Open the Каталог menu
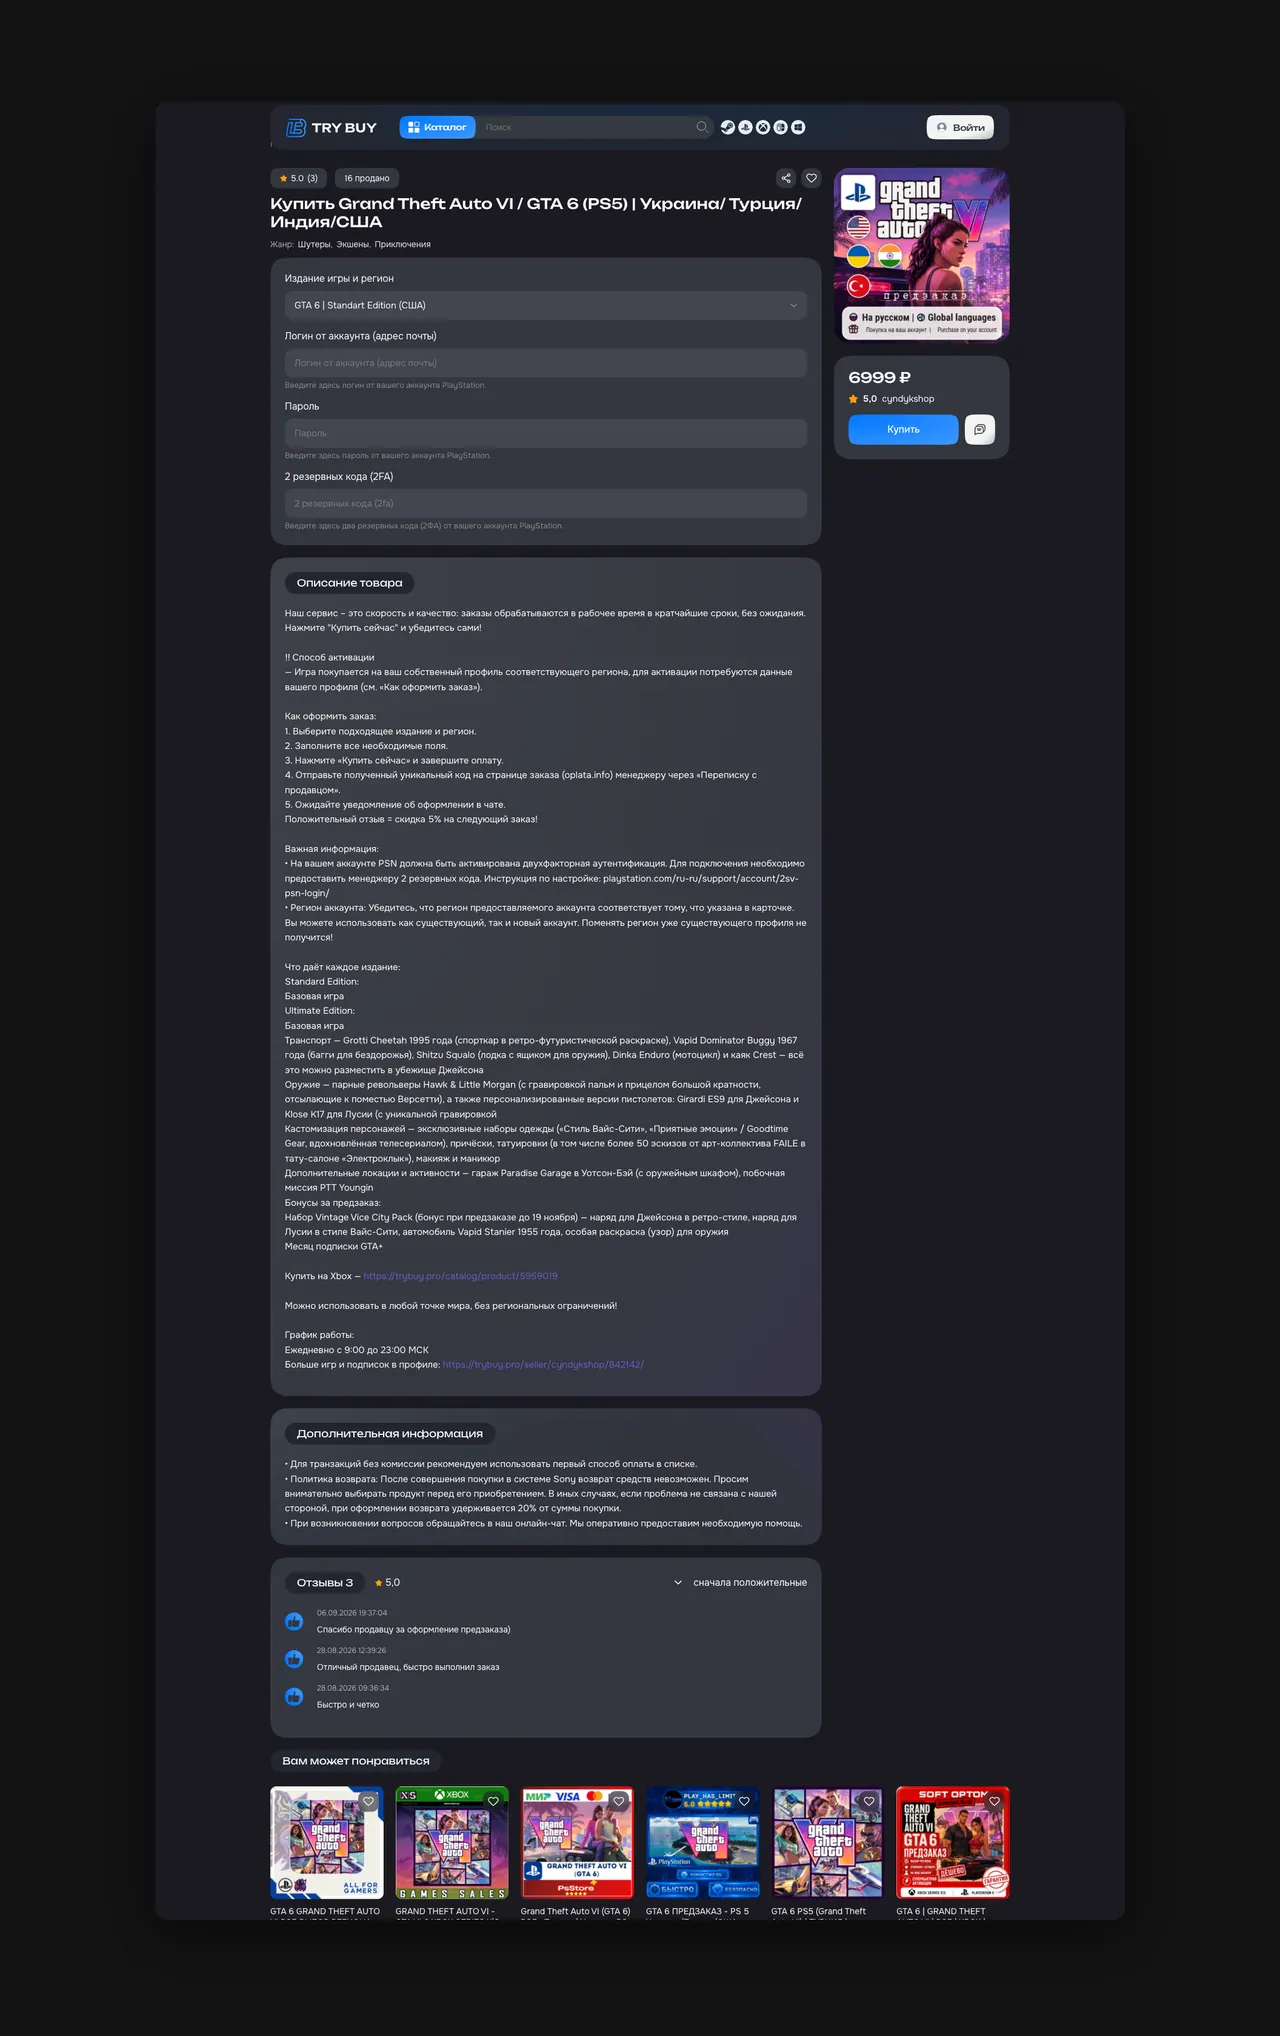This screenshot has width=1280, height=2036. pos(437,127)
